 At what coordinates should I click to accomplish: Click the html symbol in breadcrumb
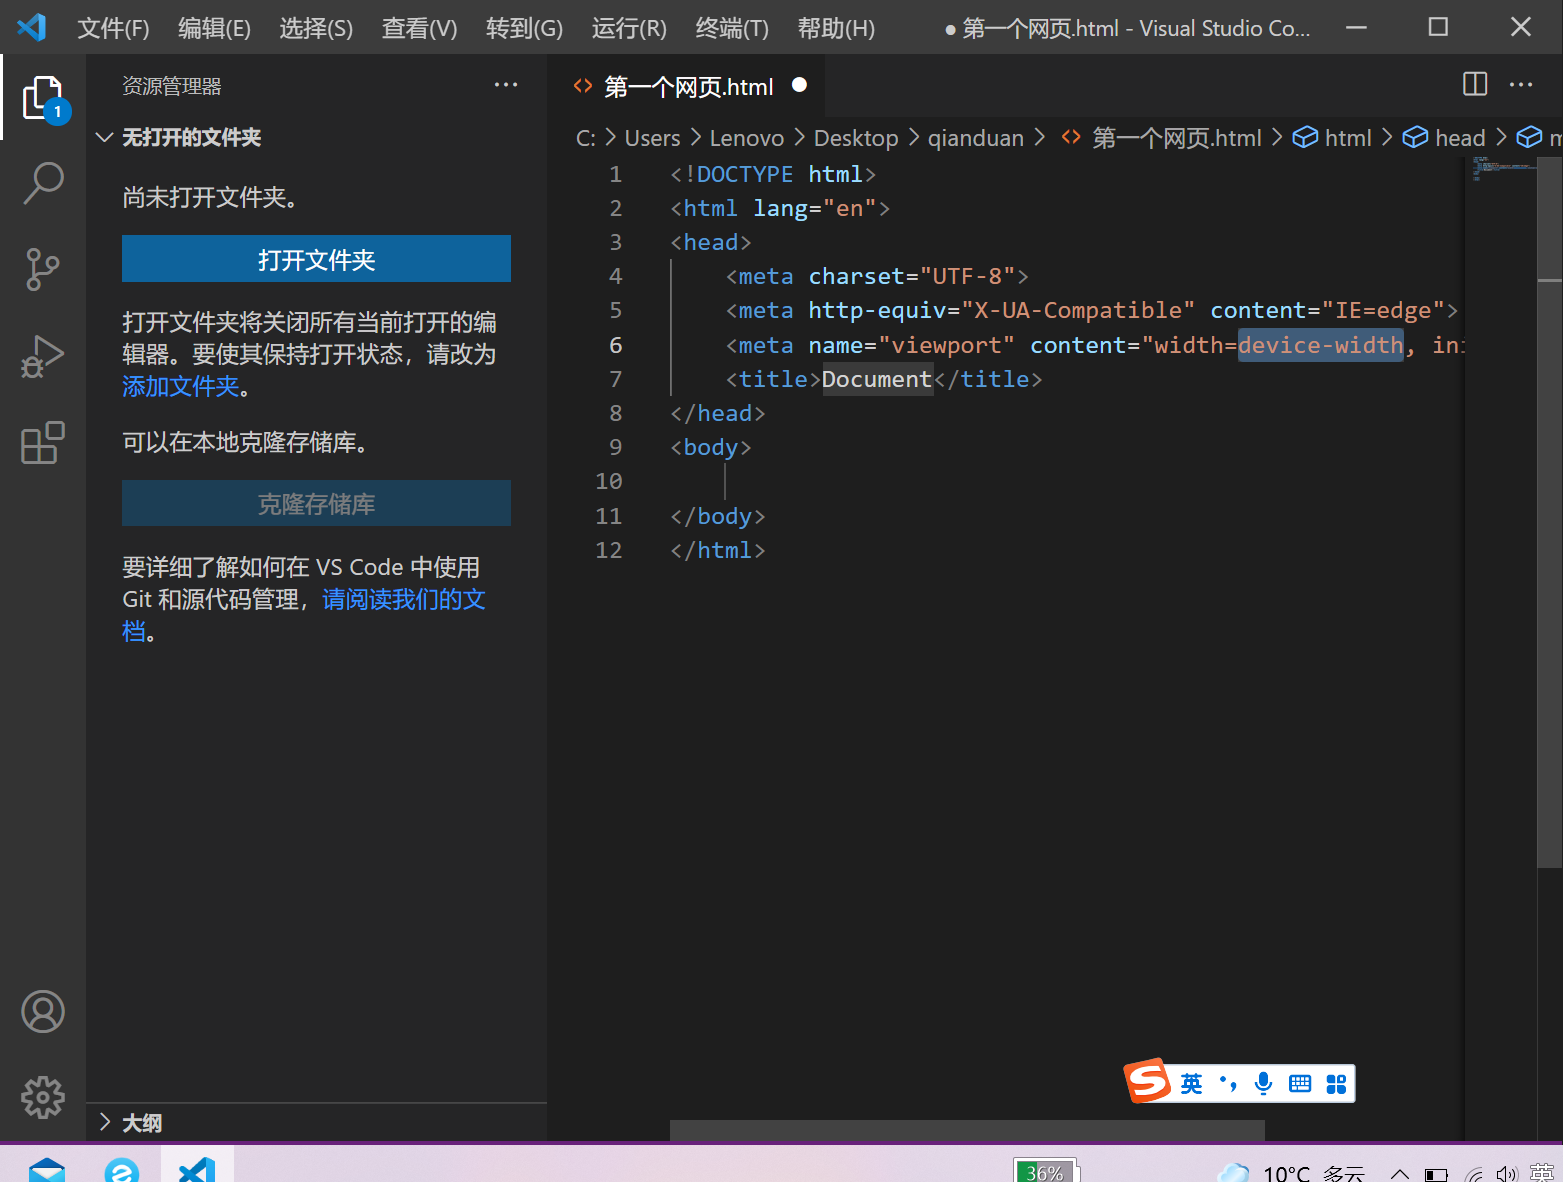(x=1348, y=138)
